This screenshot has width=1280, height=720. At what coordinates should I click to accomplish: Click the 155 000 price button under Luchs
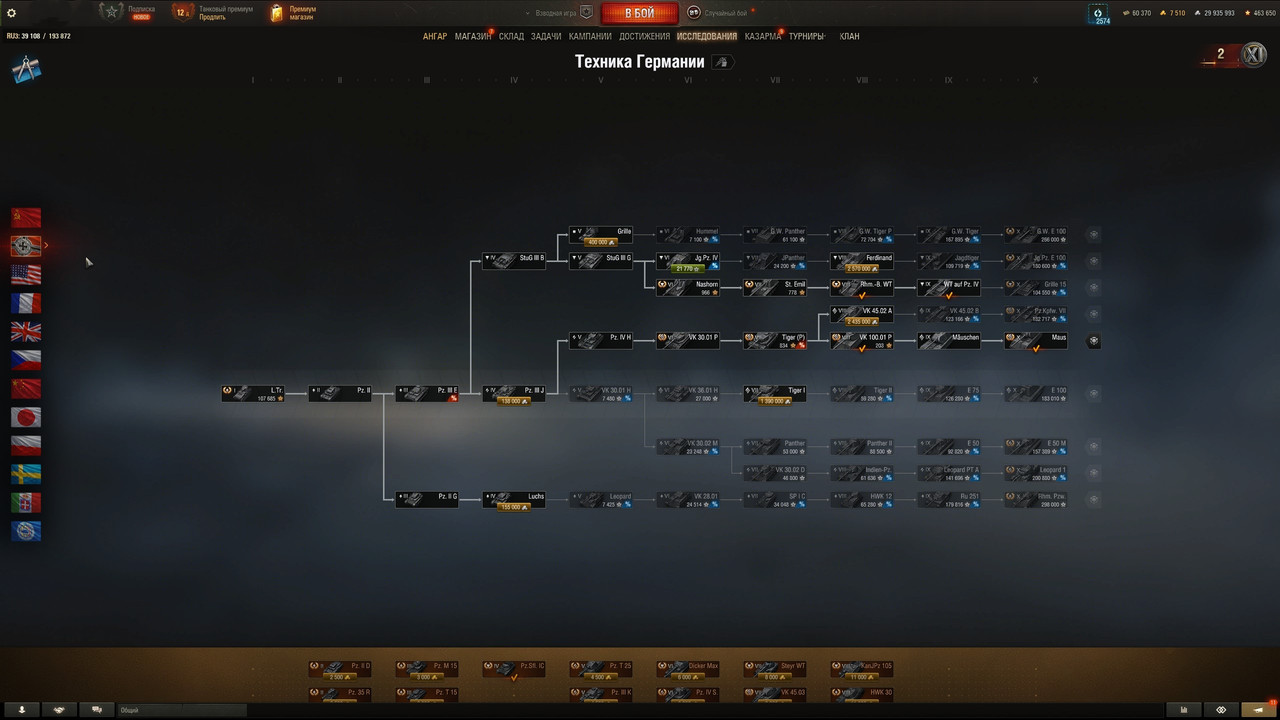[x=514, y=507]
